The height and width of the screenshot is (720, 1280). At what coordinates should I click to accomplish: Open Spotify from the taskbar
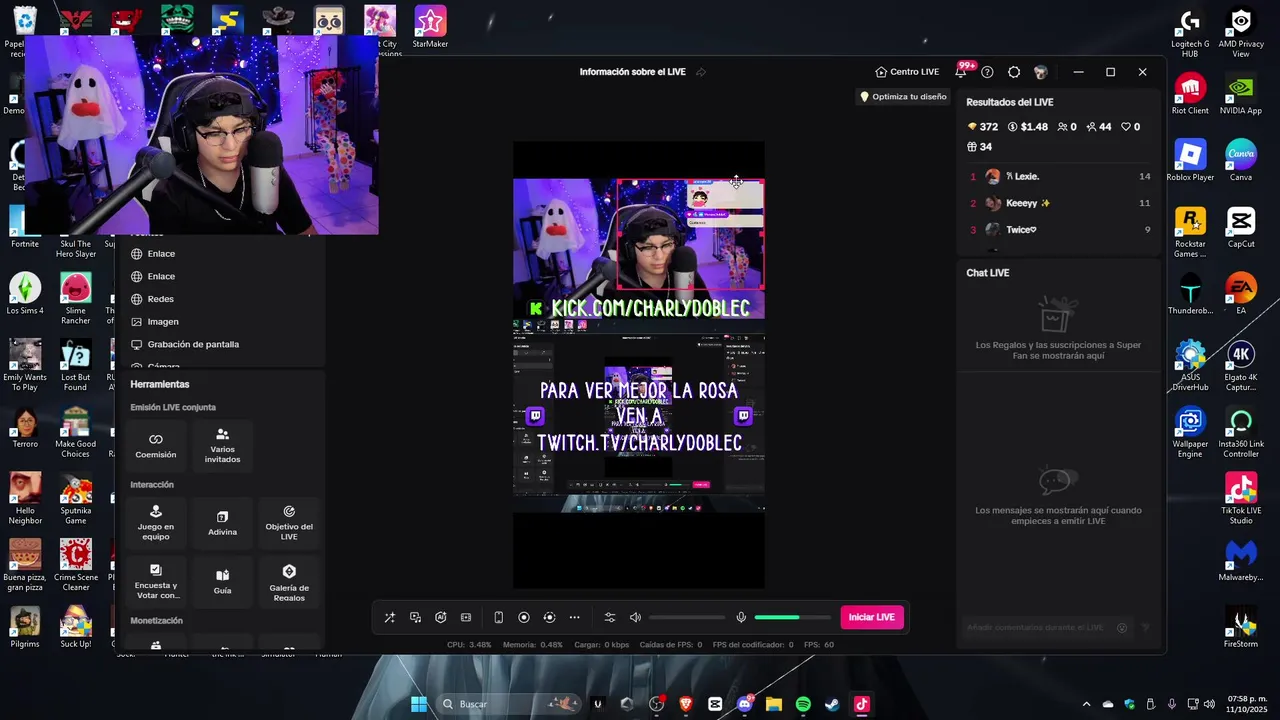click(803, 704)
